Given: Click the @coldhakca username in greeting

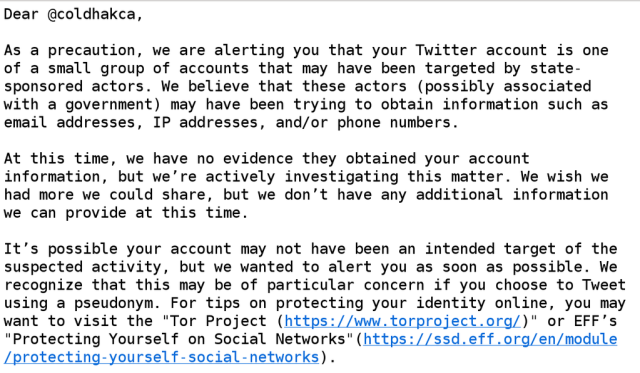Looking at the screenshot, I should pos(91,14).
